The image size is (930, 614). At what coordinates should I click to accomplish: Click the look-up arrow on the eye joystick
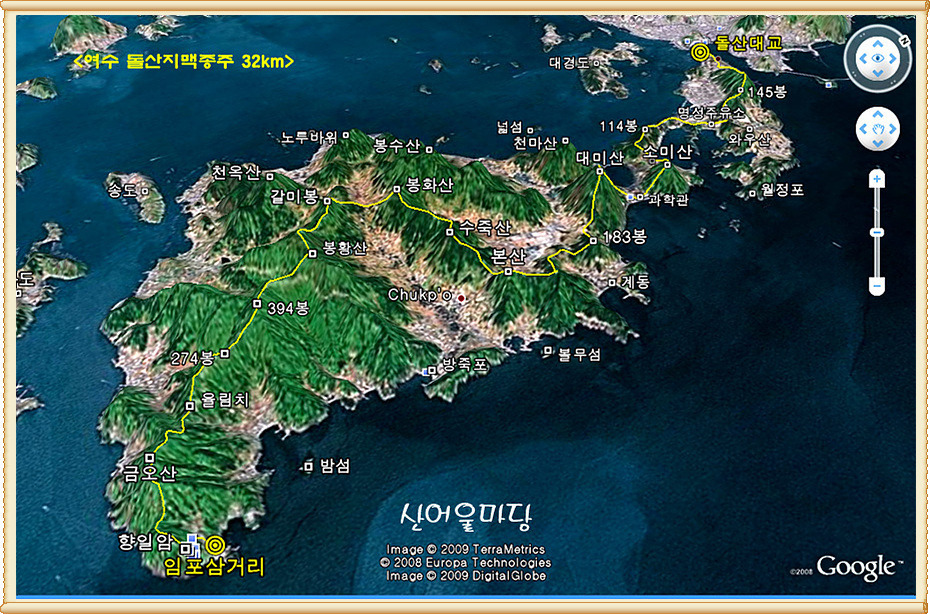point(878,43)
